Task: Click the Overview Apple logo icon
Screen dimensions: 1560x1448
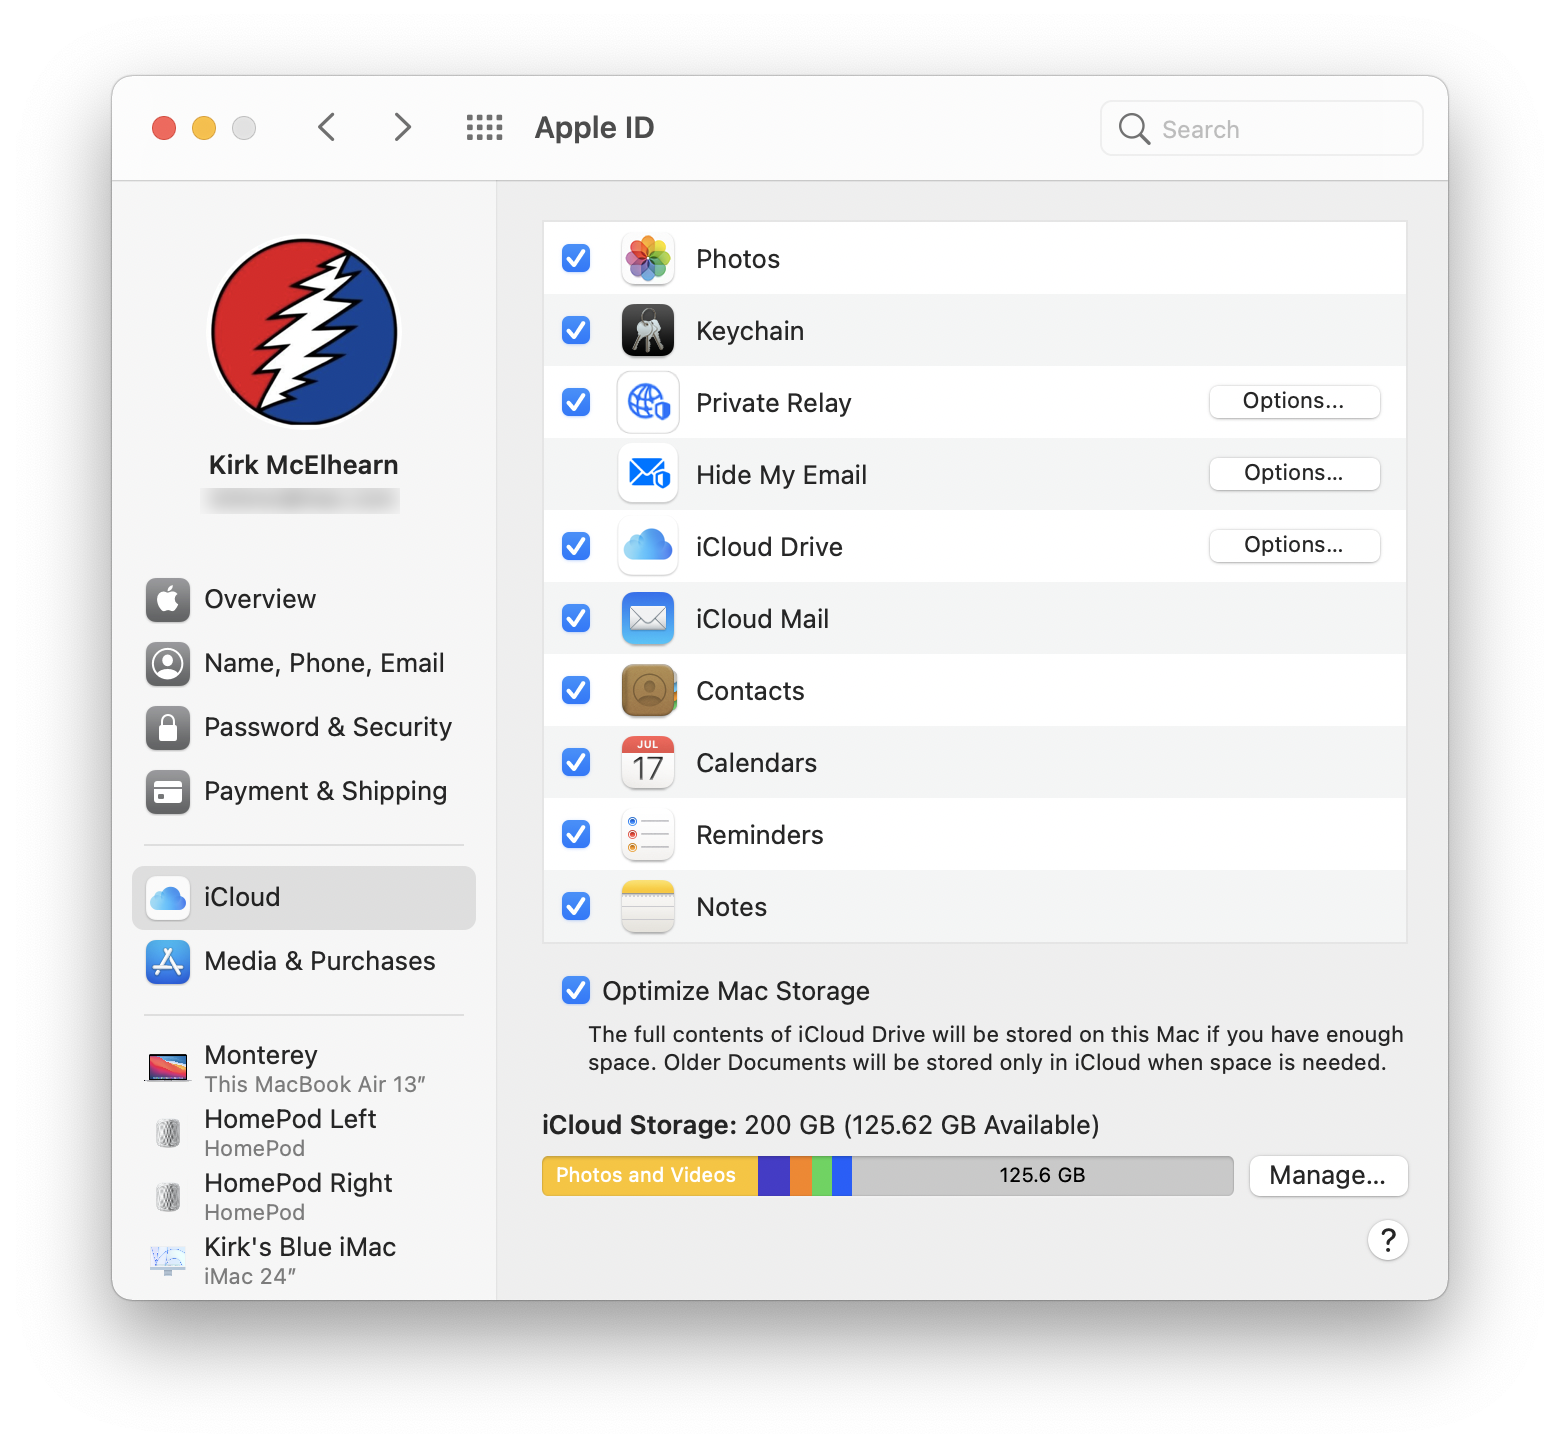Action: (168, 599)
